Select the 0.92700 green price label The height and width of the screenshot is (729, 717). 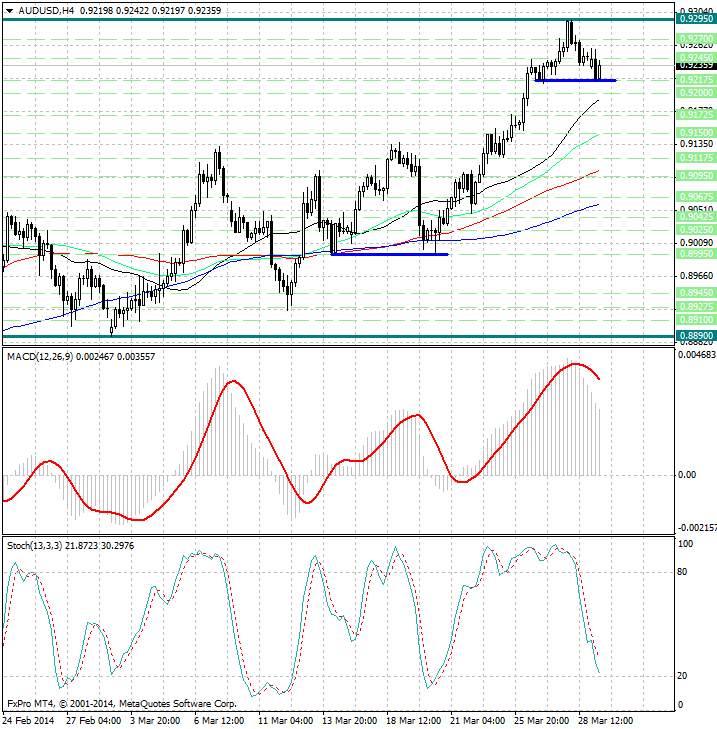pos(696,38)
